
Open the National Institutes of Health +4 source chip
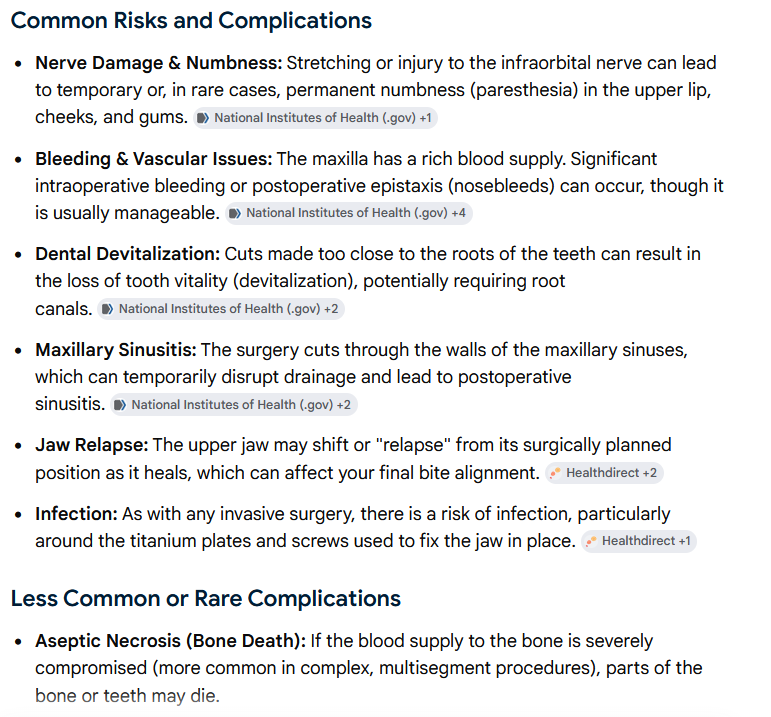pyautogui.click(x=349, y=213)
